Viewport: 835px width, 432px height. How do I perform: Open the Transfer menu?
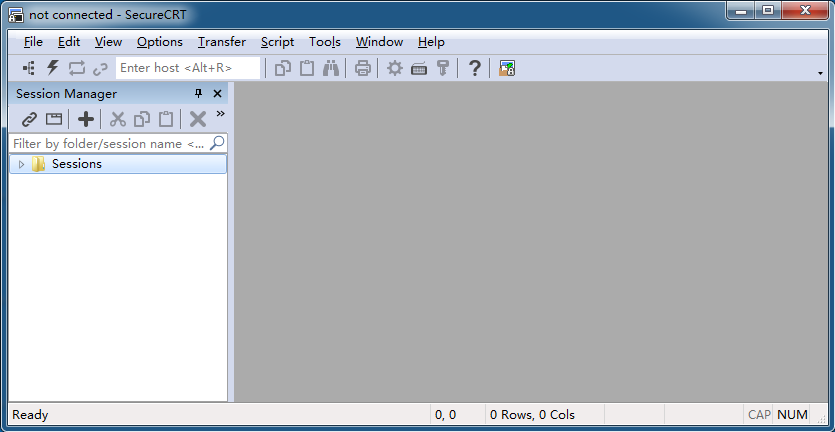coord(222,42)
